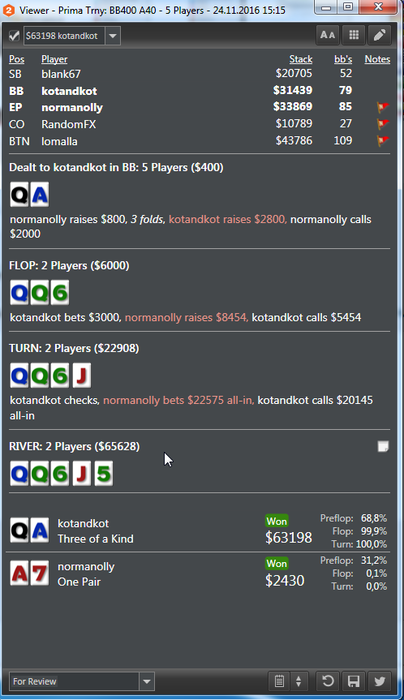Click the Notes column header

(377, 59)
